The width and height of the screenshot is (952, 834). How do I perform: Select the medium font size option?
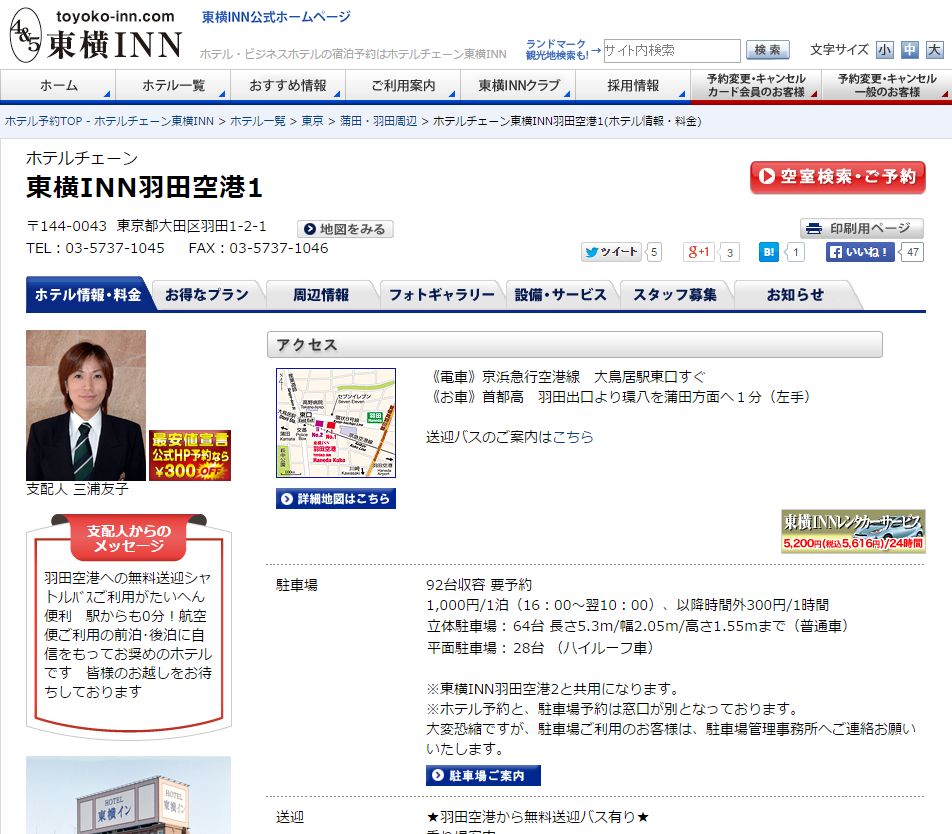[x=909, y=49]
